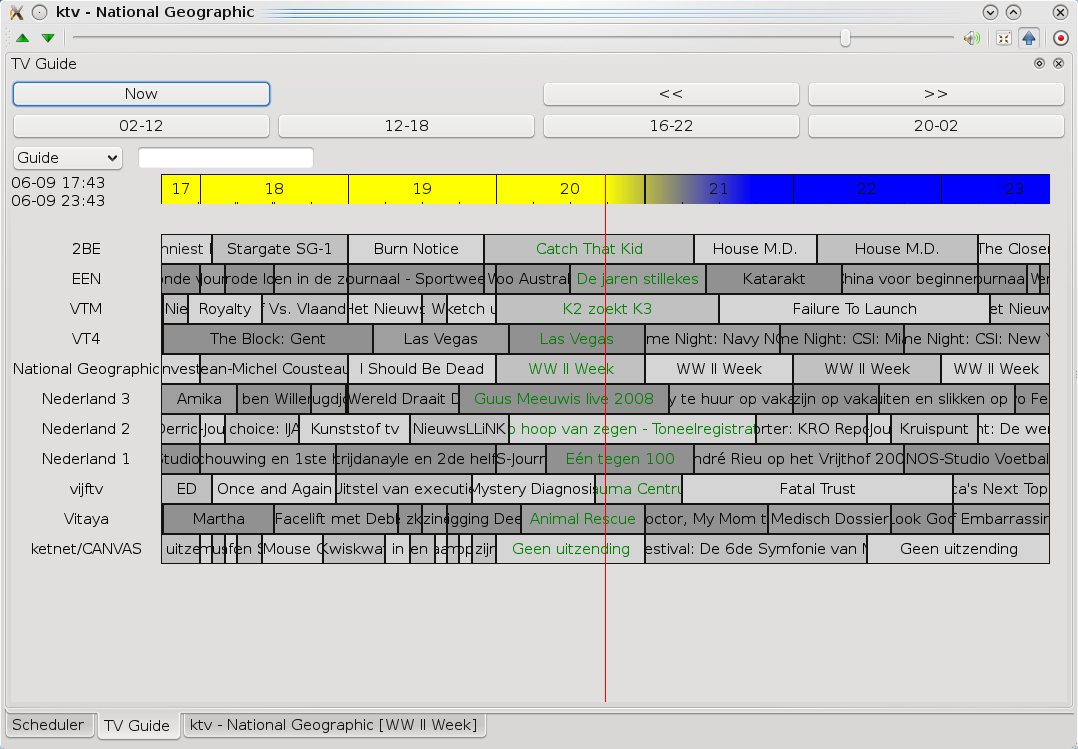Select K2 zoekt K3 on VTM

607,309
